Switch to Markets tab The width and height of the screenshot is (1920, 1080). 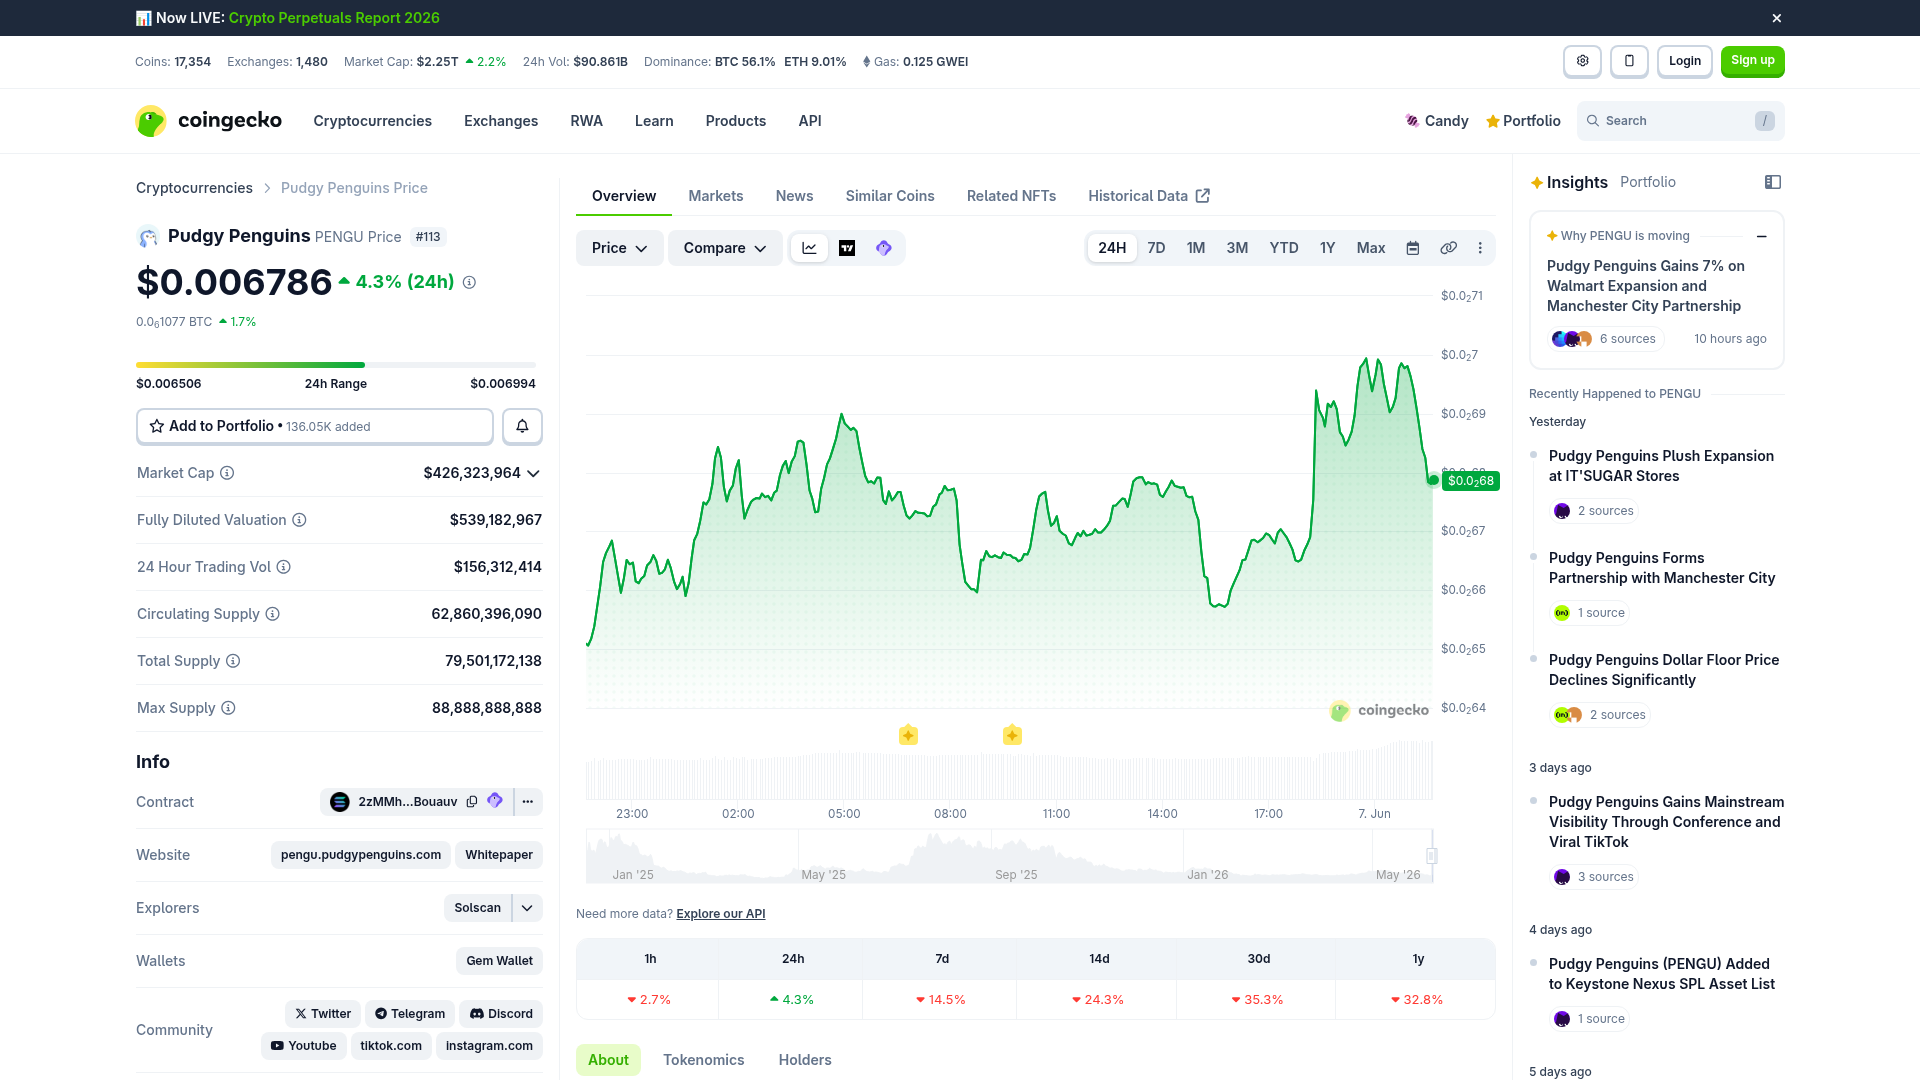click(x=716, y=196)
